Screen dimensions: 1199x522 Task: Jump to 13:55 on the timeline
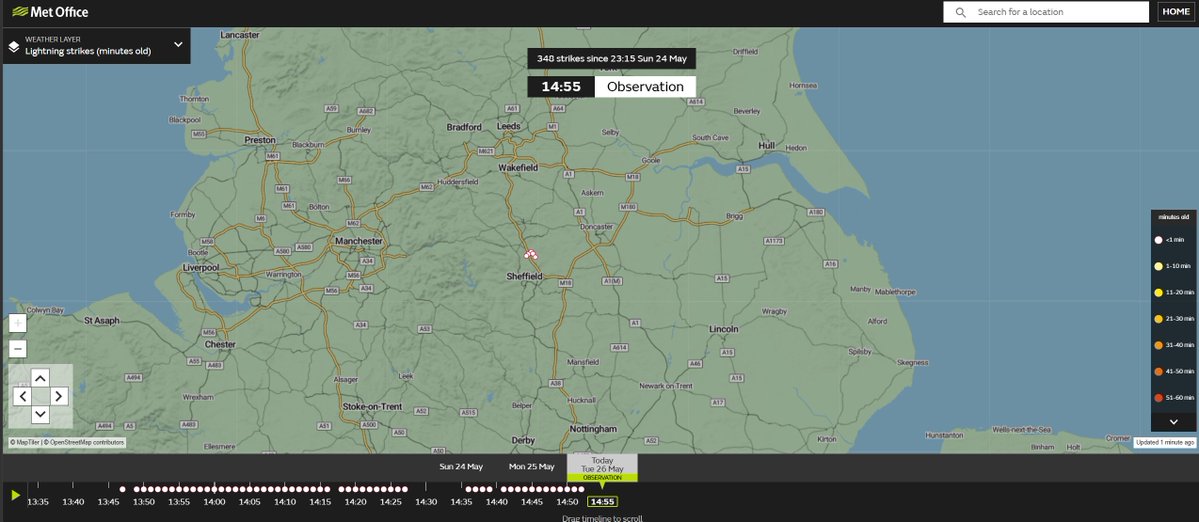pos(179,502)
